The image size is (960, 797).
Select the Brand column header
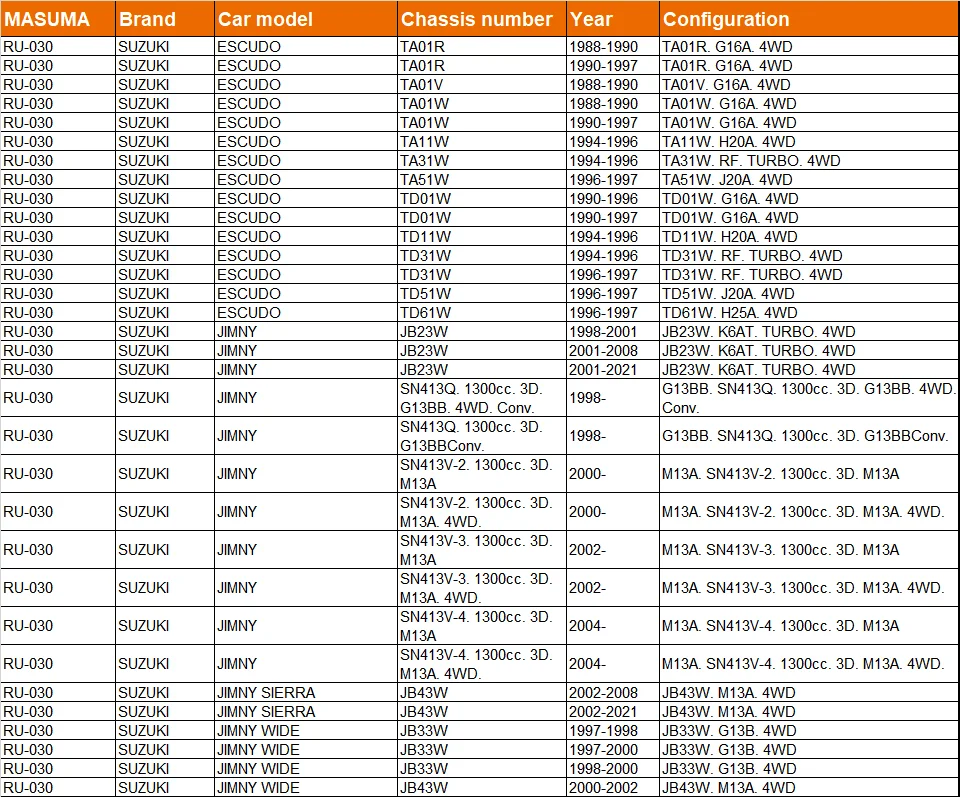[165, 19]
